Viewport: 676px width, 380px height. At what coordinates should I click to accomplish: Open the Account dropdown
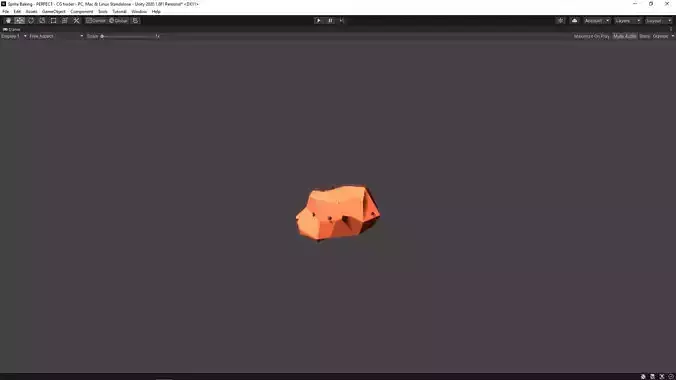point(597,21)
